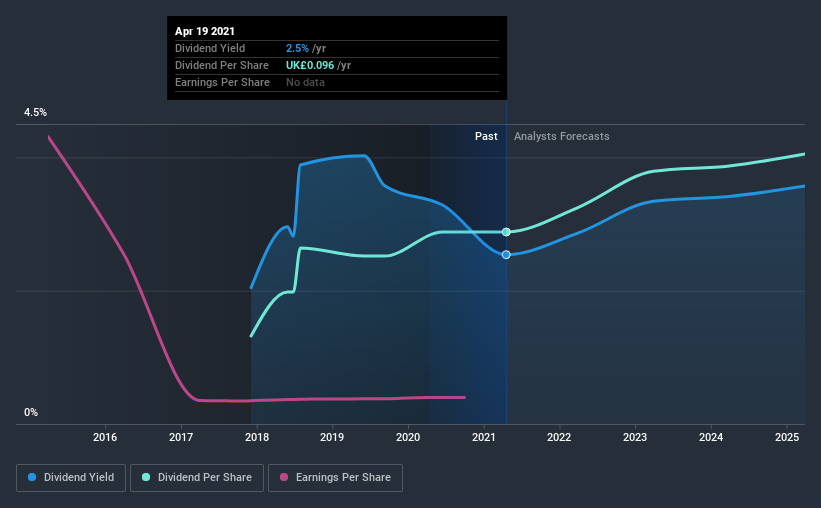Viewport: 821px width, 508px height.
Task: Click the 2018 x-axis label
Action: click(257, 437)
